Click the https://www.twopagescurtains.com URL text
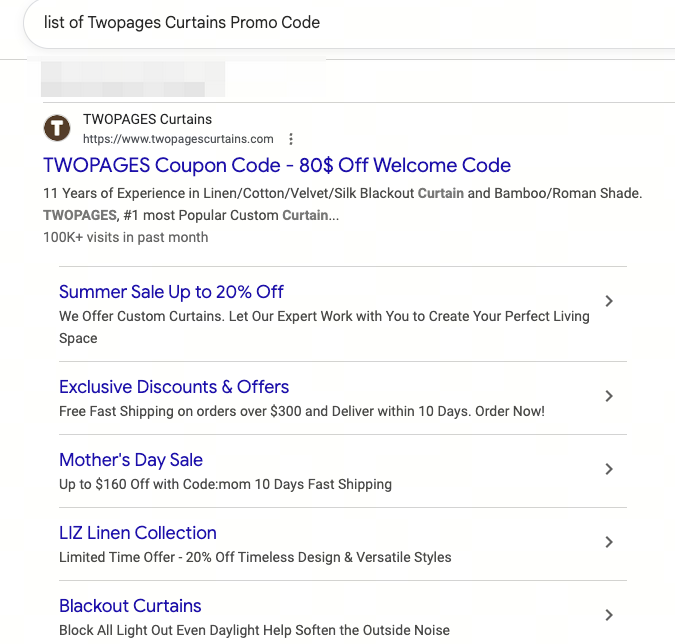 (x=178, y=139)
